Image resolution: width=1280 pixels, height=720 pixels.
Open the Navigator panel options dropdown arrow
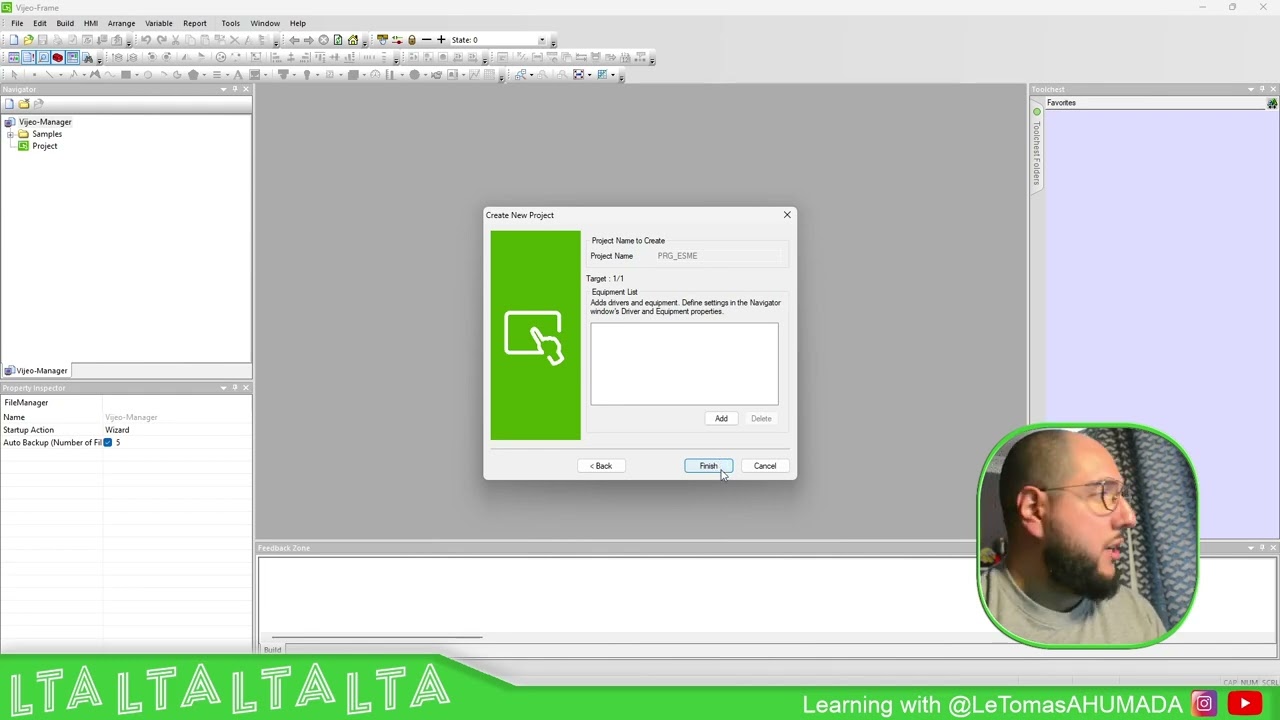pyautogui.click(x=223, y=90)
